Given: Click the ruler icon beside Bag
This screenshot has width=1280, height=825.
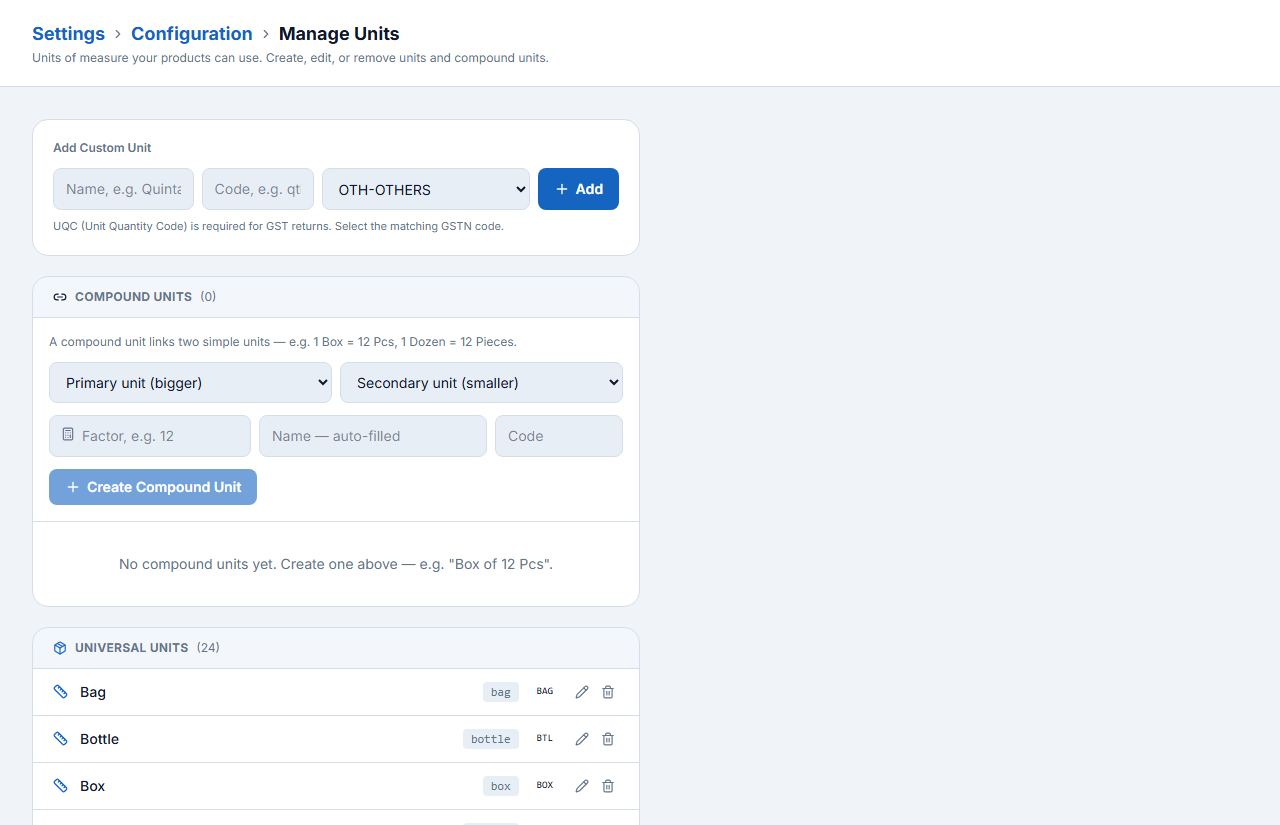Looking at the screenshot, I should [61, 692].
